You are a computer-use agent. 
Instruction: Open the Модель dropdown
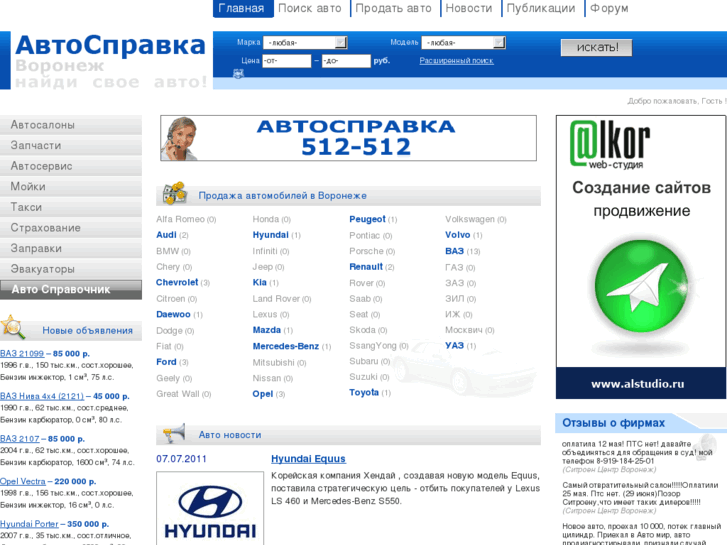(x=463, y=43)
